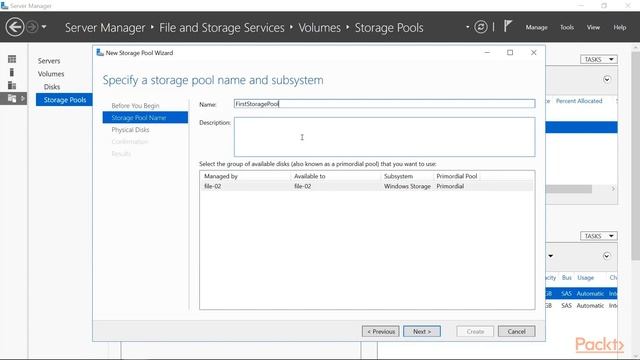640x360 pixels.
Task: Select the Local Server icon in sidebar
Action: click(12, 72)
